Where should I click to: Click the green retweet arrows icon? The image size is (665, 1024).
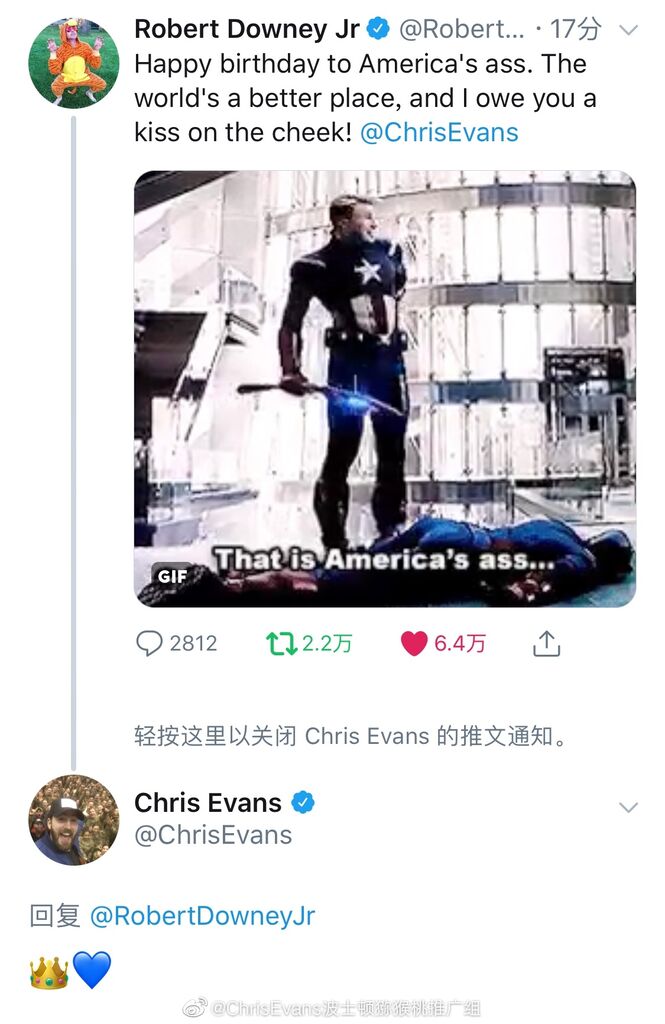tap(281, 643)
